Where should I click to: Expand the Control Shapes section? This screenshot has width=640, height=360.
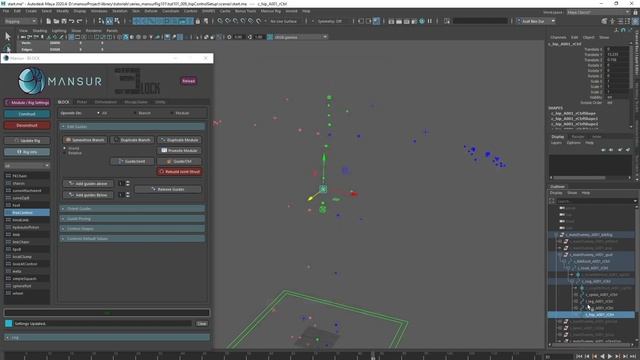pos(132,229)
